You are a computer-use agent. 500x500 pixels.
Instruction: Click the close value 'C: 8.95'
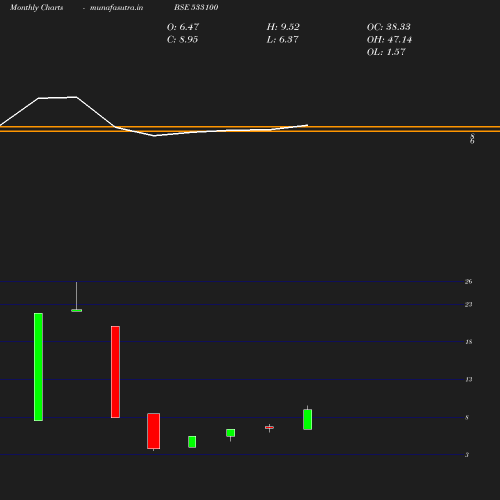(x=182, y=40)
